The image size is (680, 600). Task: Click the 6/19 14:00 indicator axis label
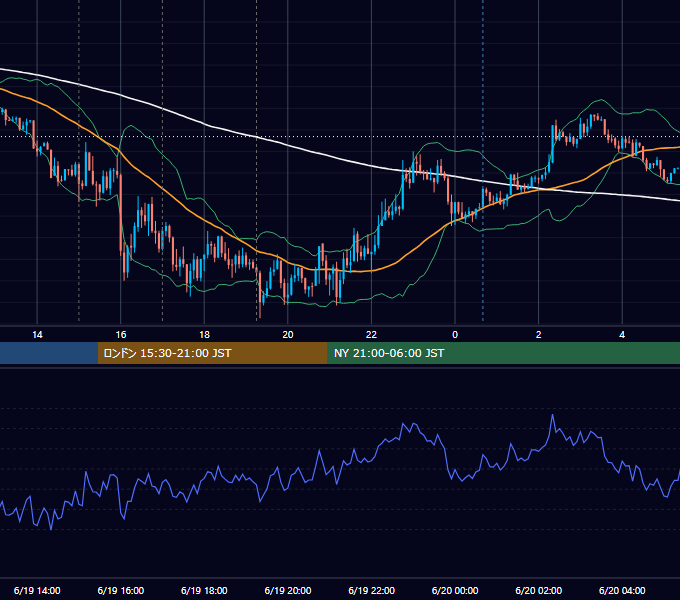point(37,590)
